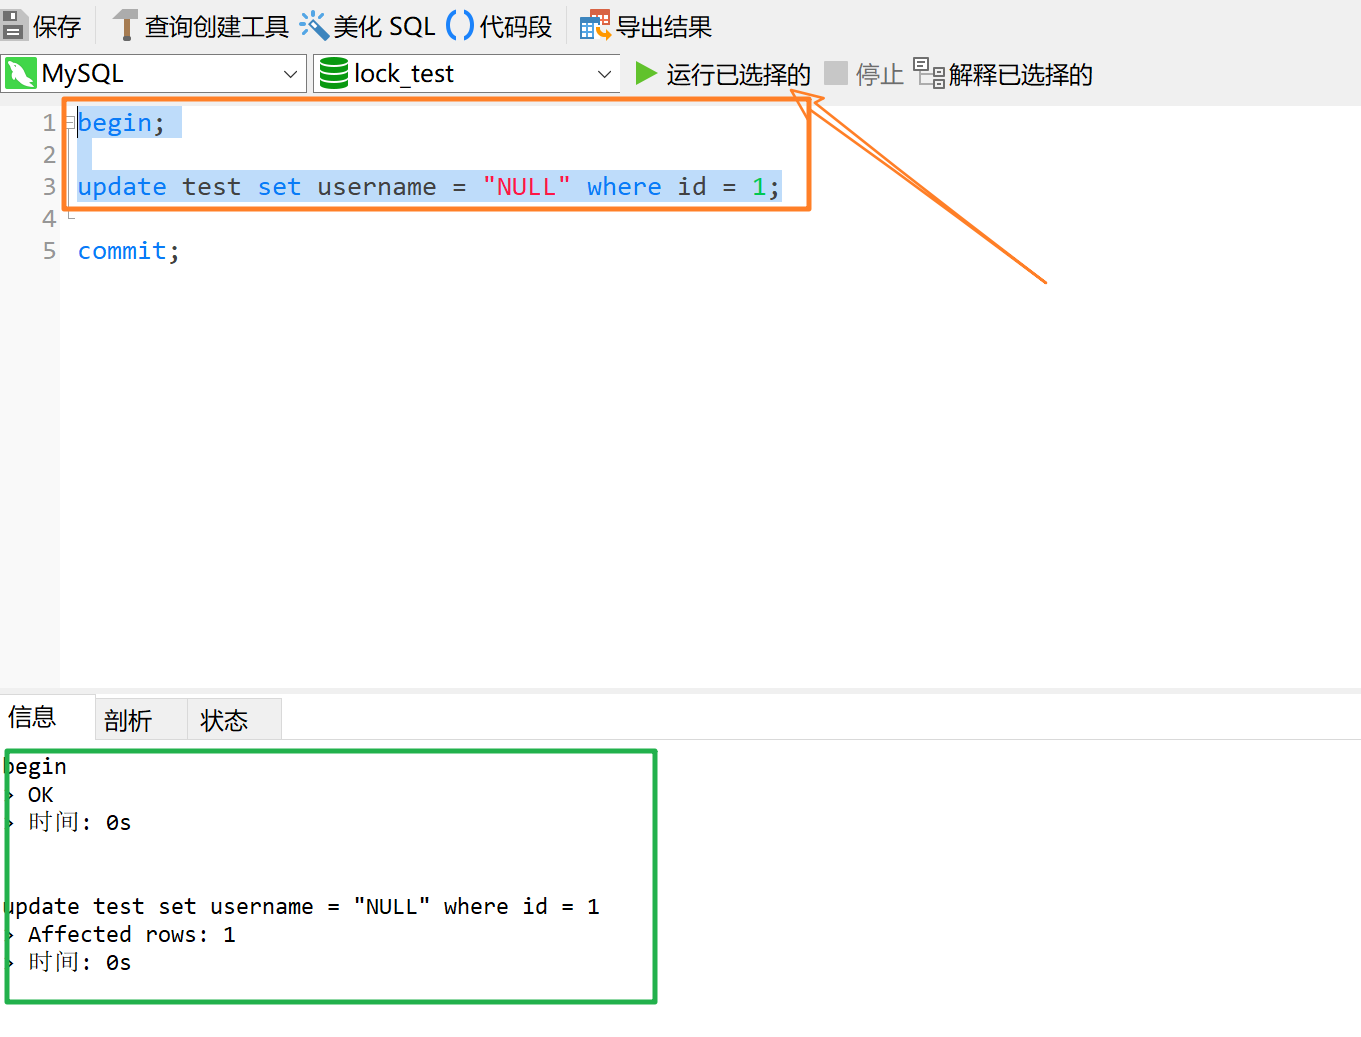Click the update keyword in the editor
1361x1037 pixels.
click(x=122, y=187)
